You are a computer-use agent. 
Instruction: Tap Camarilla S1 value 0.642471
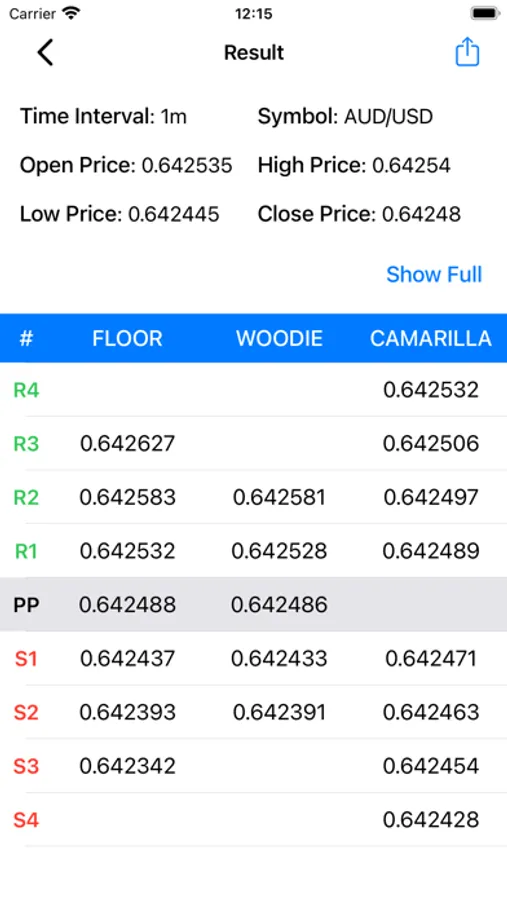coord(431,658)
